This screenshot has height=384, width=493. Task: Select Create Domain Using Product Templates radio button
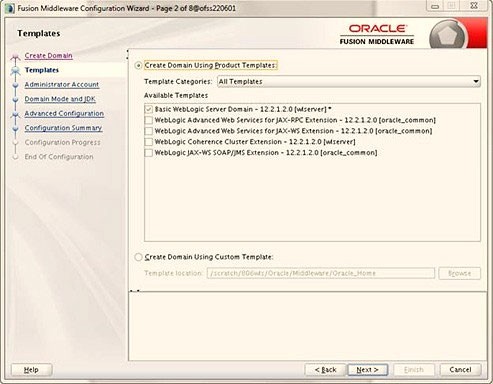coord(138,65)
